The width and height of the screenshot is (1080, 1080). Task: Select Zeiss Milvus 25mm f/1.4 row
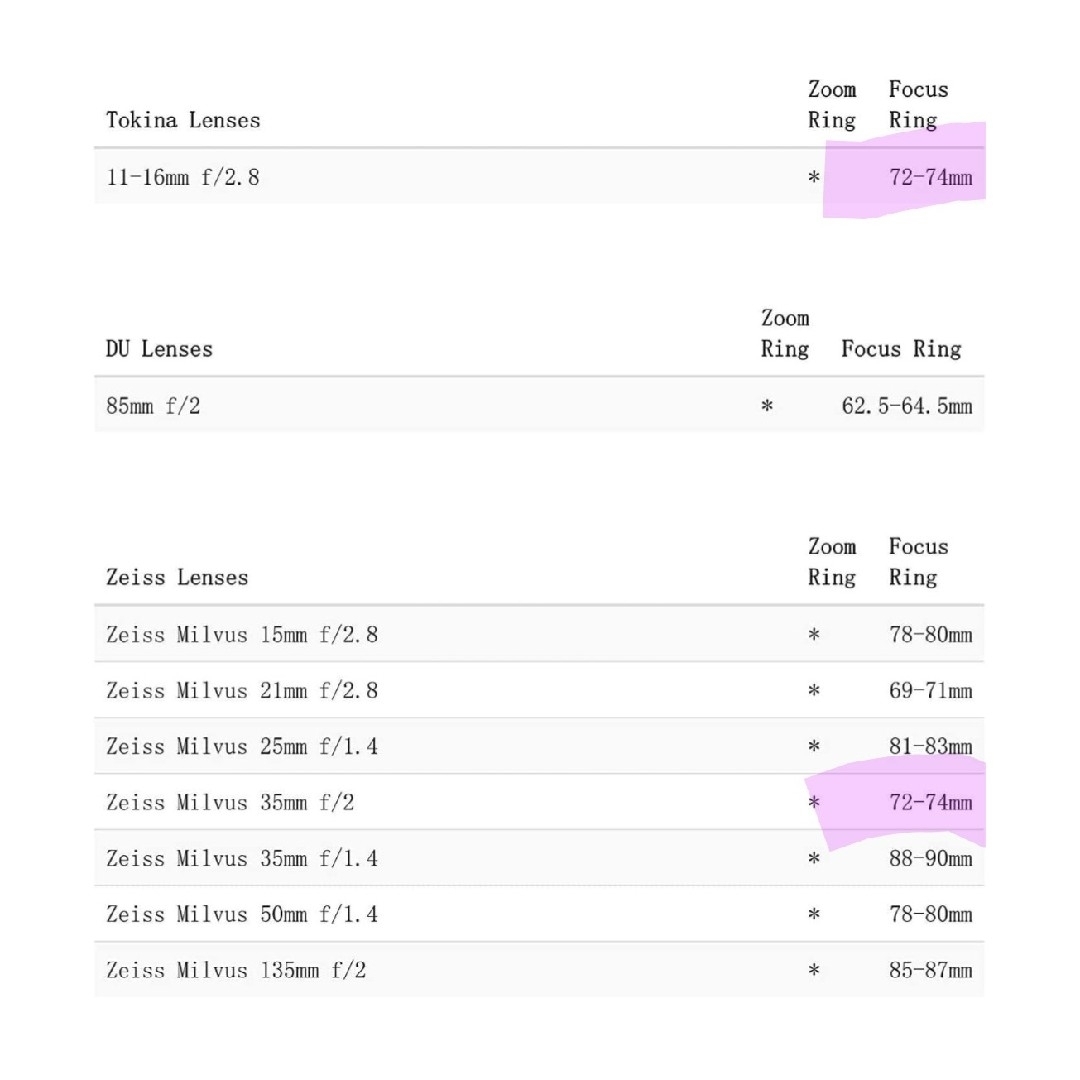tap(539, 746)
